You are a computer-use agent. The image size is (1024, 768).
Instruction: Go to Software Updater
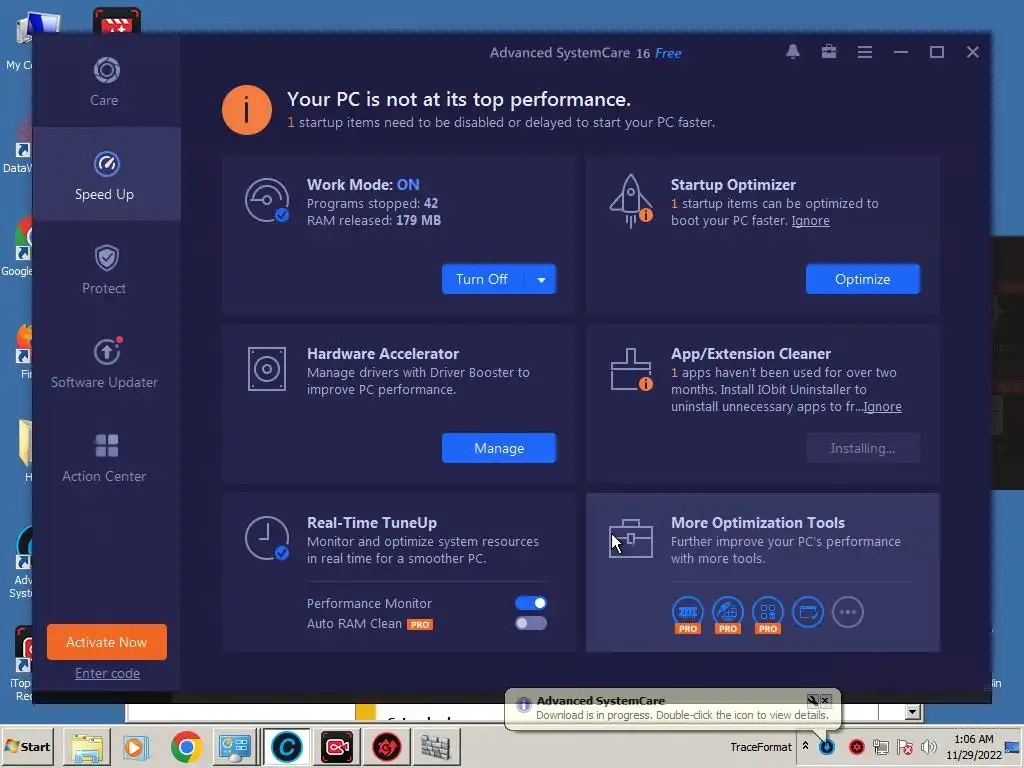click(105, 363)
